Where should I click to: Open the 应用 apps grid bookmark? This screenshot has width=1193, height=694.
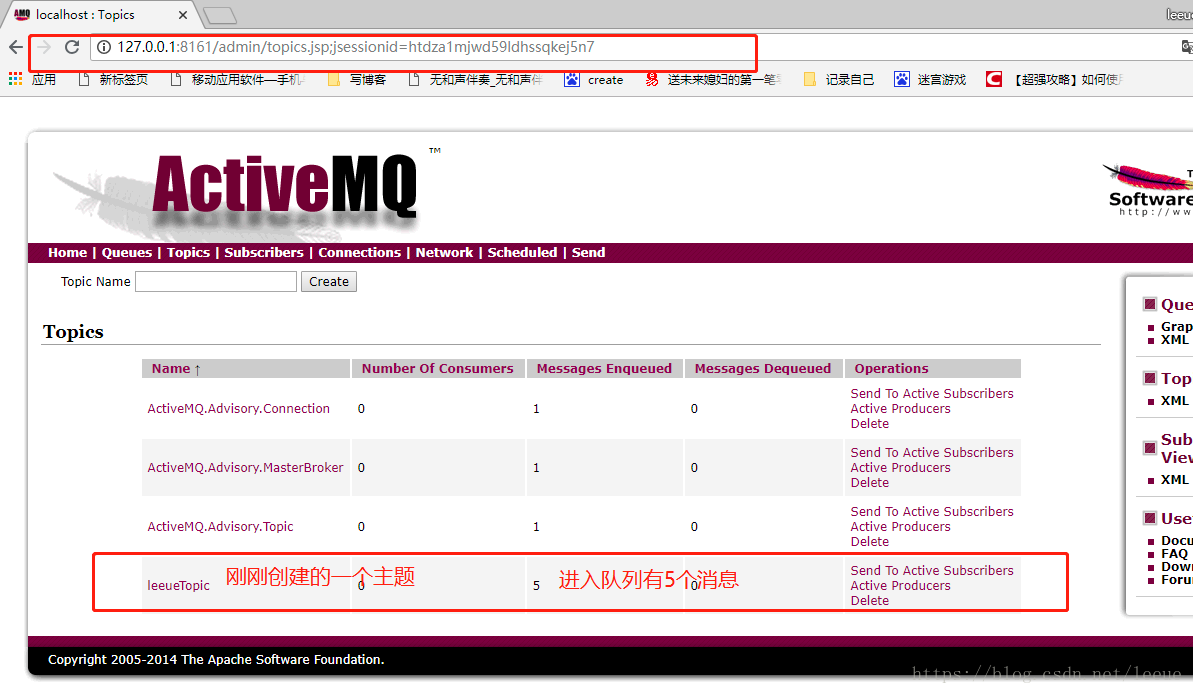pos(32,79)
